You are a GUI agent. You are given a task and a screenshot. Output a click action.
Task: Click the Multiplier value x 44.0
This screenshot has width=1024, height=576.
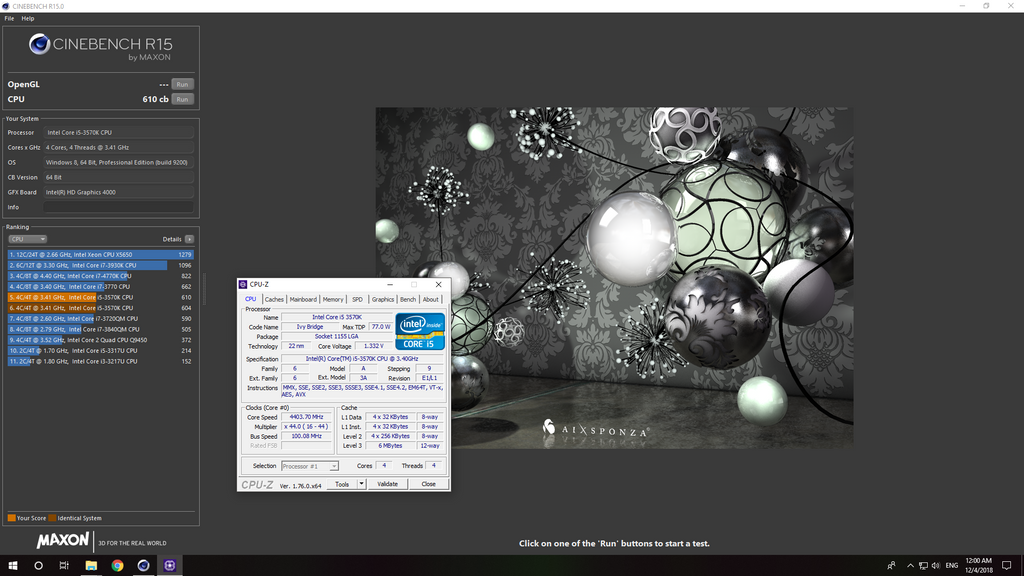306,426
